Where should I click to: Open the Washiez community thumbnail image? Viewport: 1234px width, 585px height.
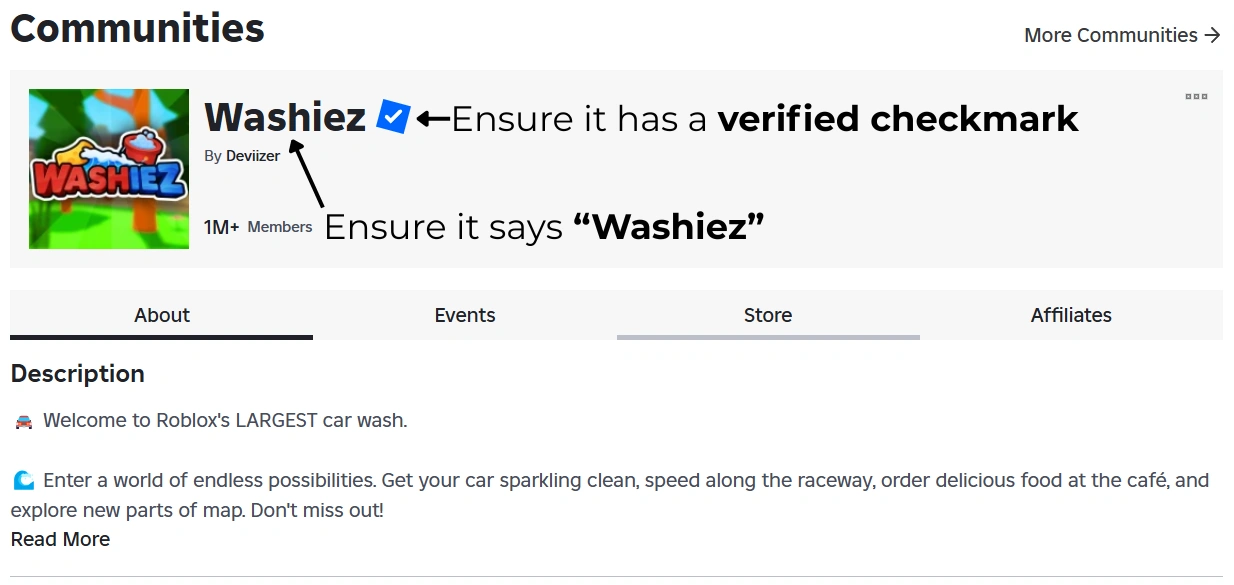pos(109,169)
